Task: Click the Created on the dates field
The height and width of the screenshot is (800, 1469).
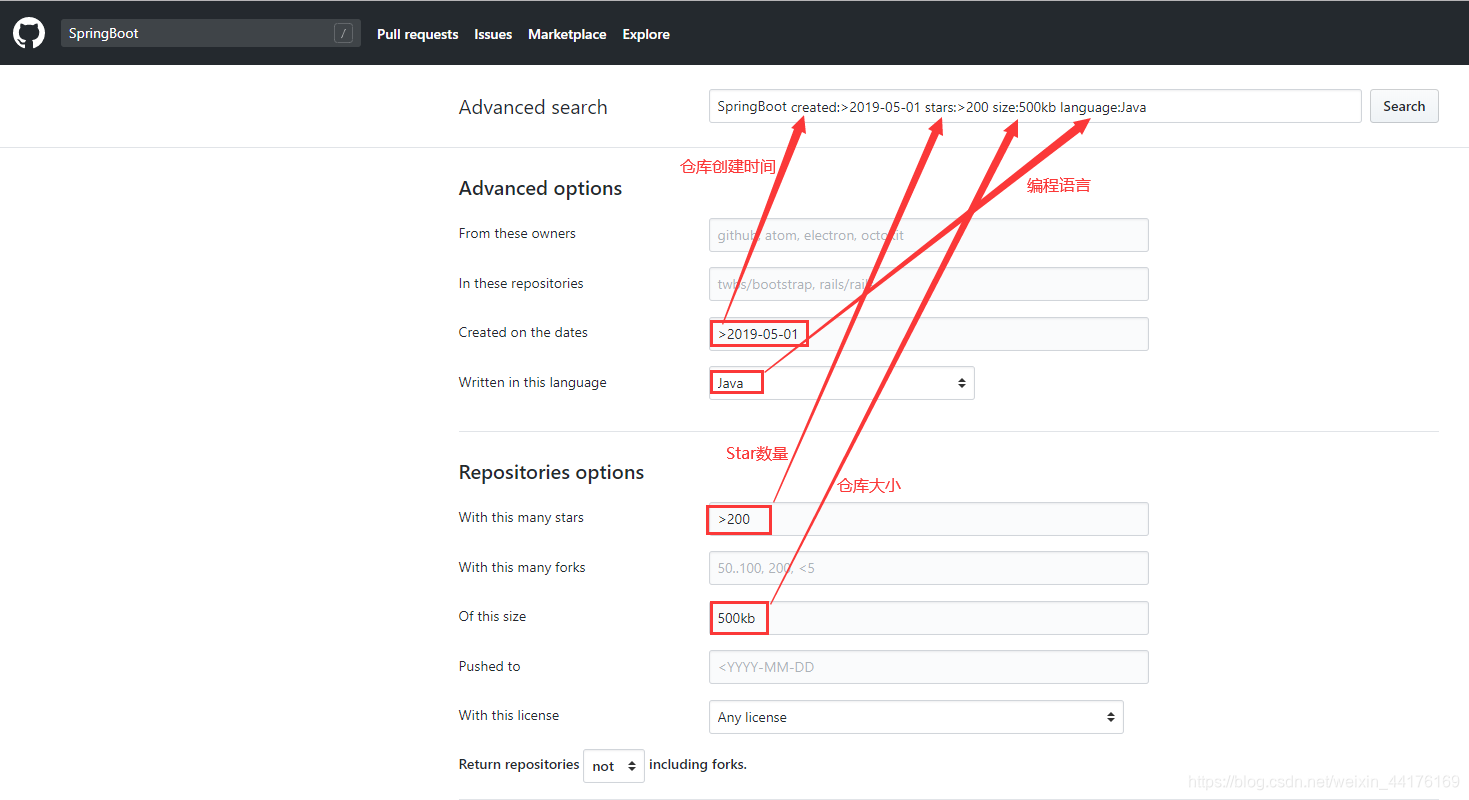Action: (x=928, y=333)
